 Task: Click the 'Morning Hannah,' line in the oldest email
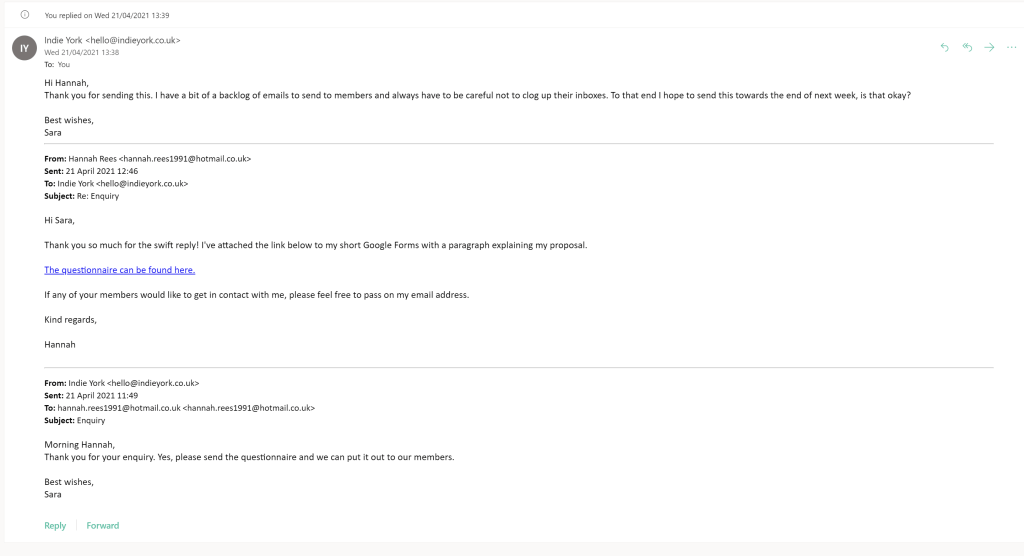pyautogui.click(x=80, y=444)
